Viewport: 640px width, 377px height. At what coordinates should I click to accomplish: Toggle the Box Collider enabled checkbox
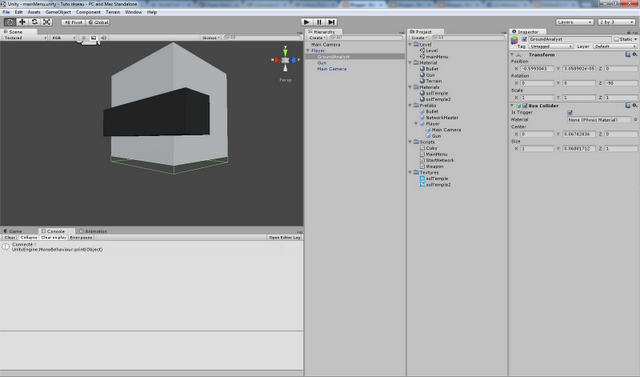click(x=525, y=106)
